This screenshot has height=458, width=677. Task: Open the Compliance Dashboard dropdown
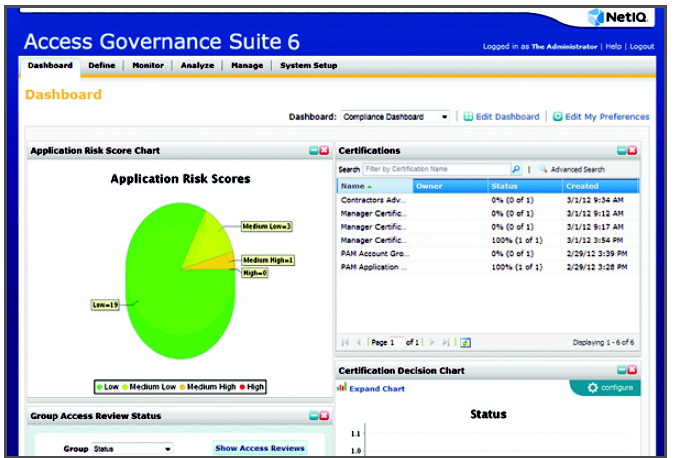point(395,117)
